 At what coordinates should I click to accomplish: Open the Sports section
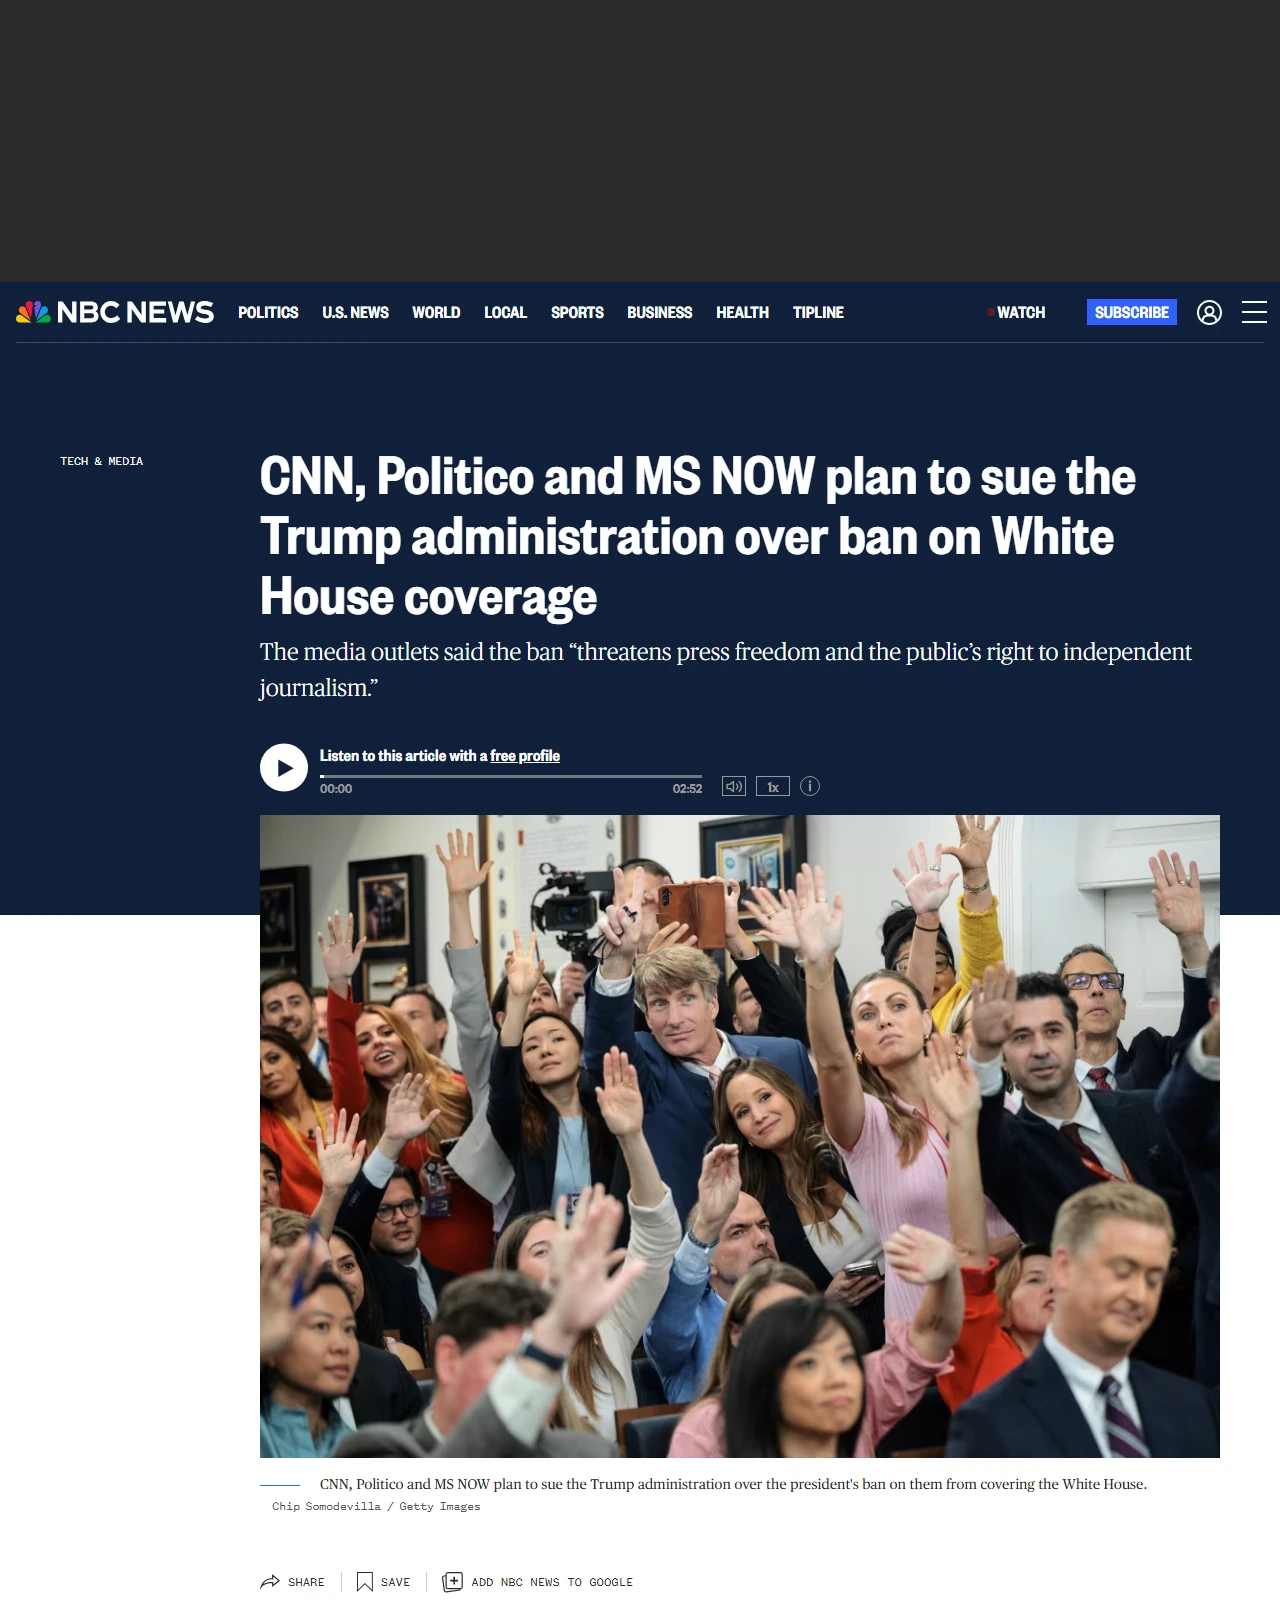pyautogui.click(x=577, y=313)
